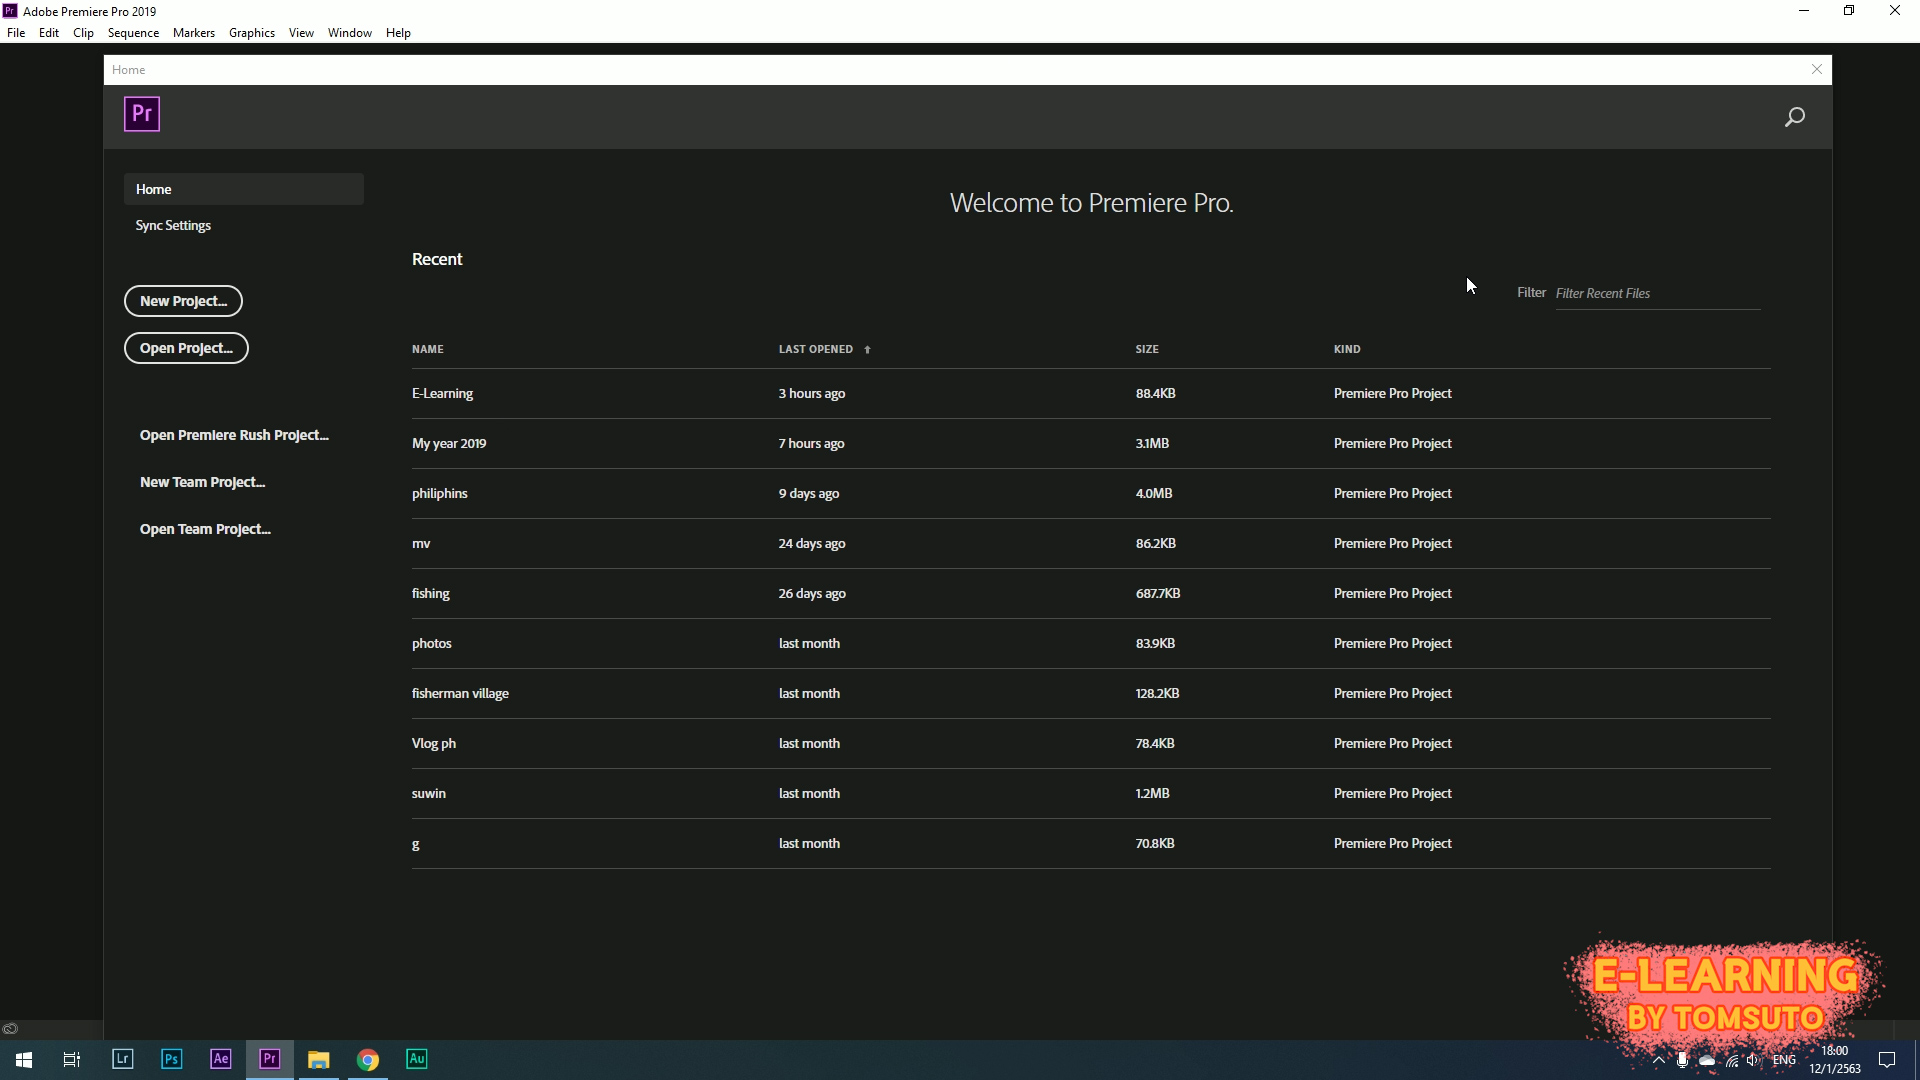Open the fisherman village project
This screenshot has width=1920, height=1080.
click(x=1091, y=693)
